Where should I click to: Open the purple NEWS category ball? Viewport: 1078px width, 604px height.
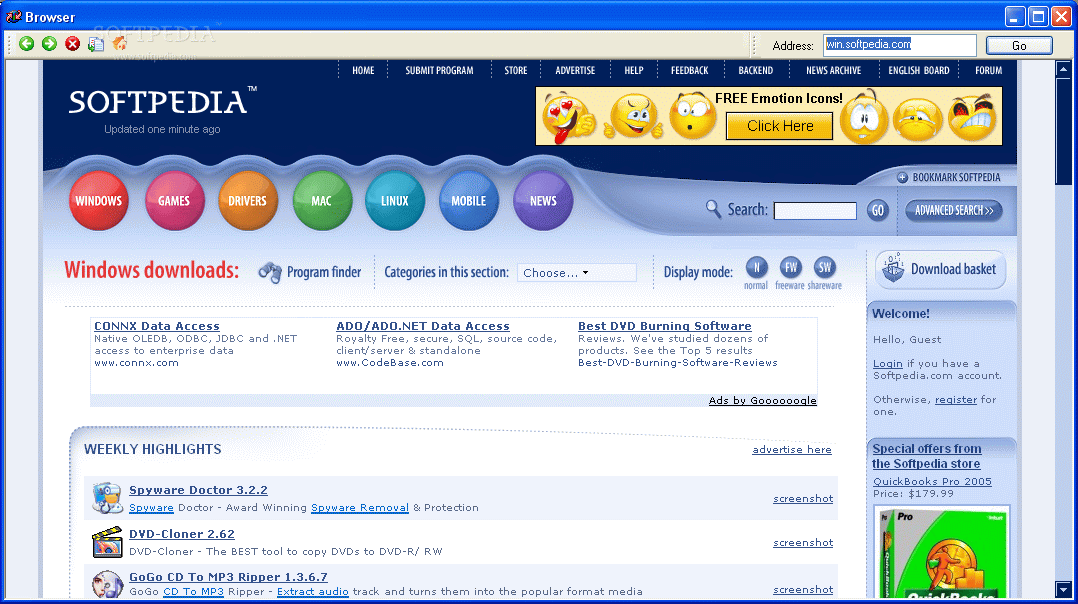(543, 201)
